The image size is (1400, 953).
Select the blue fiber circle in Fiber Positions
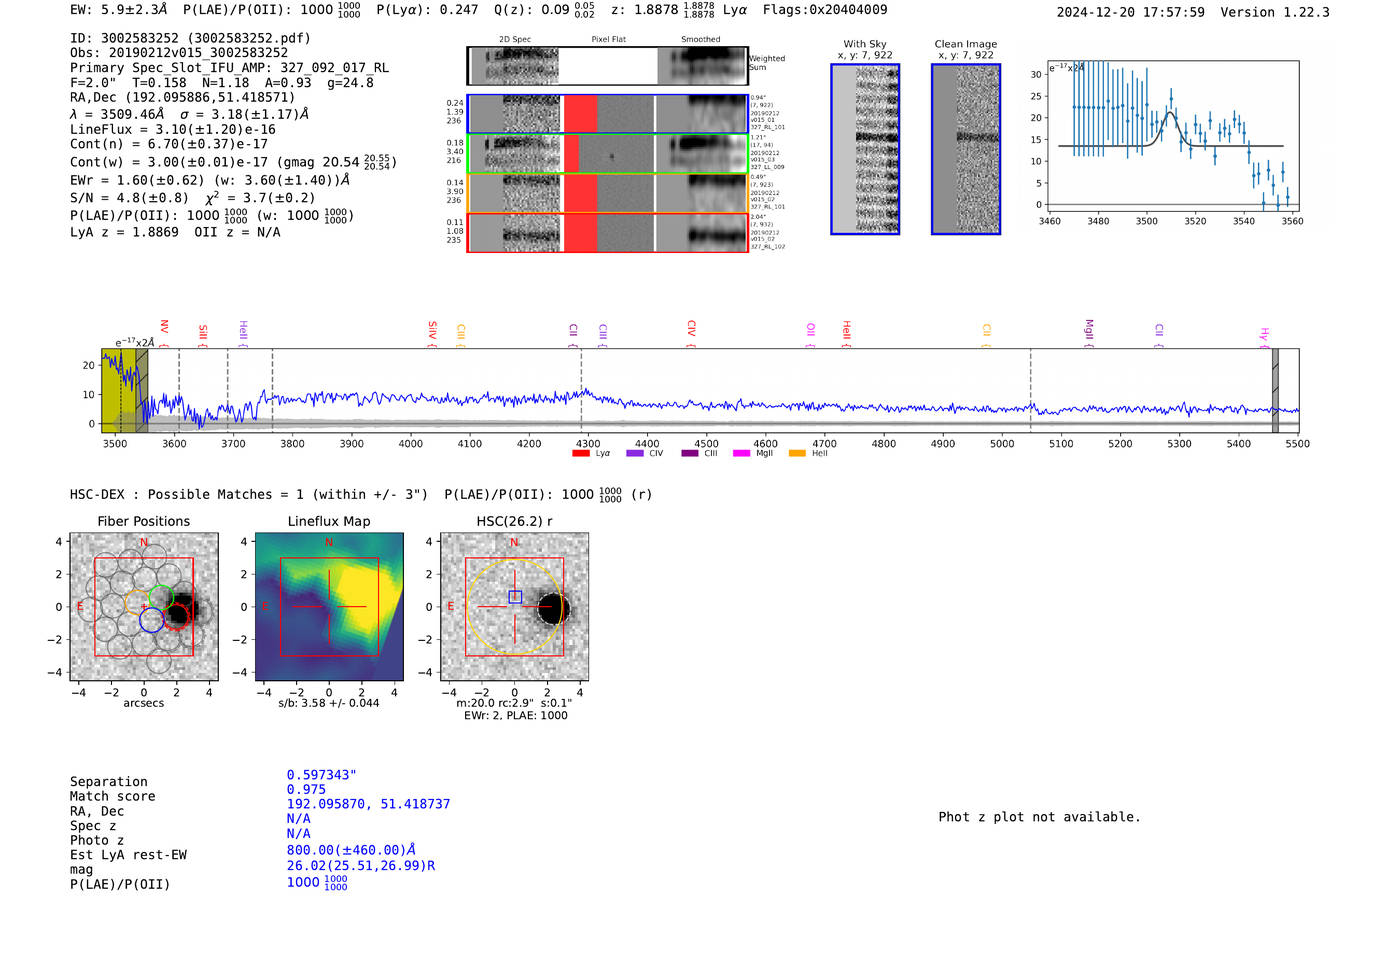point(152,620)
